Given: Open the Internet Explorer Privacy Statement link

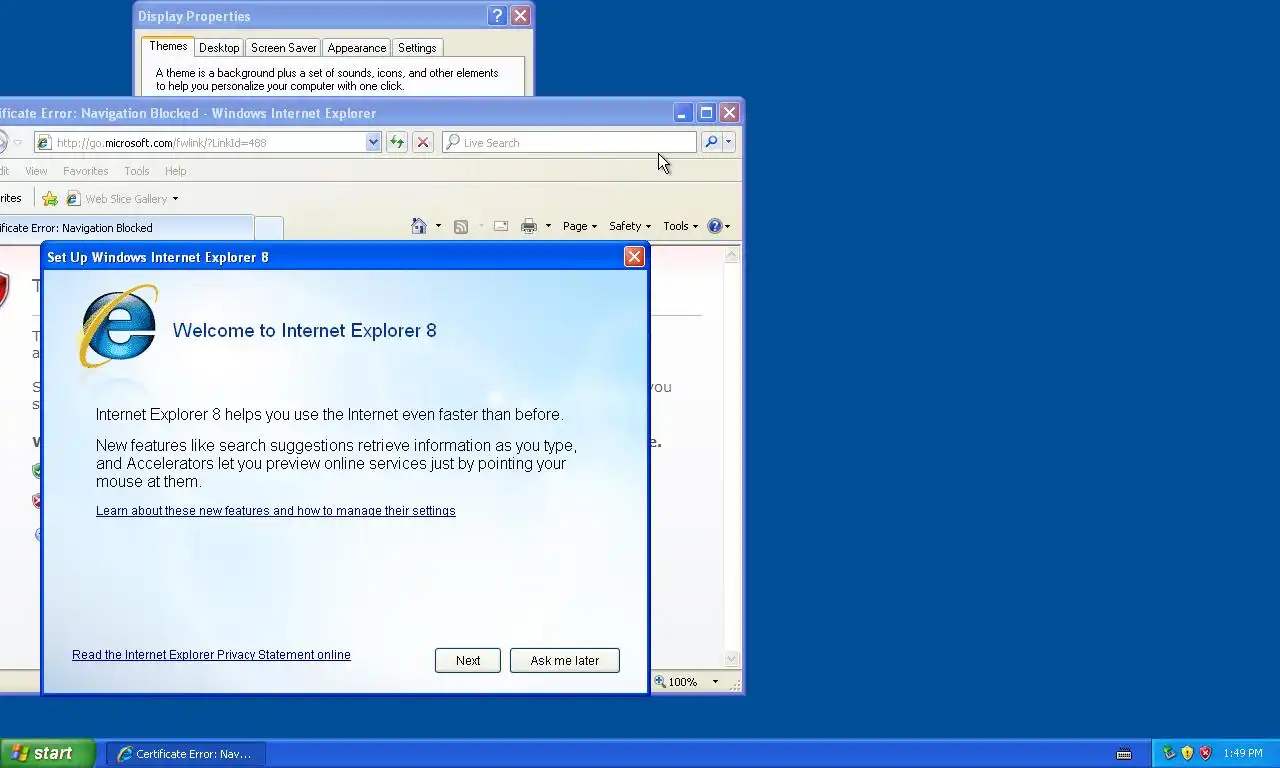Looking at the screenshot, I should 211,655.
